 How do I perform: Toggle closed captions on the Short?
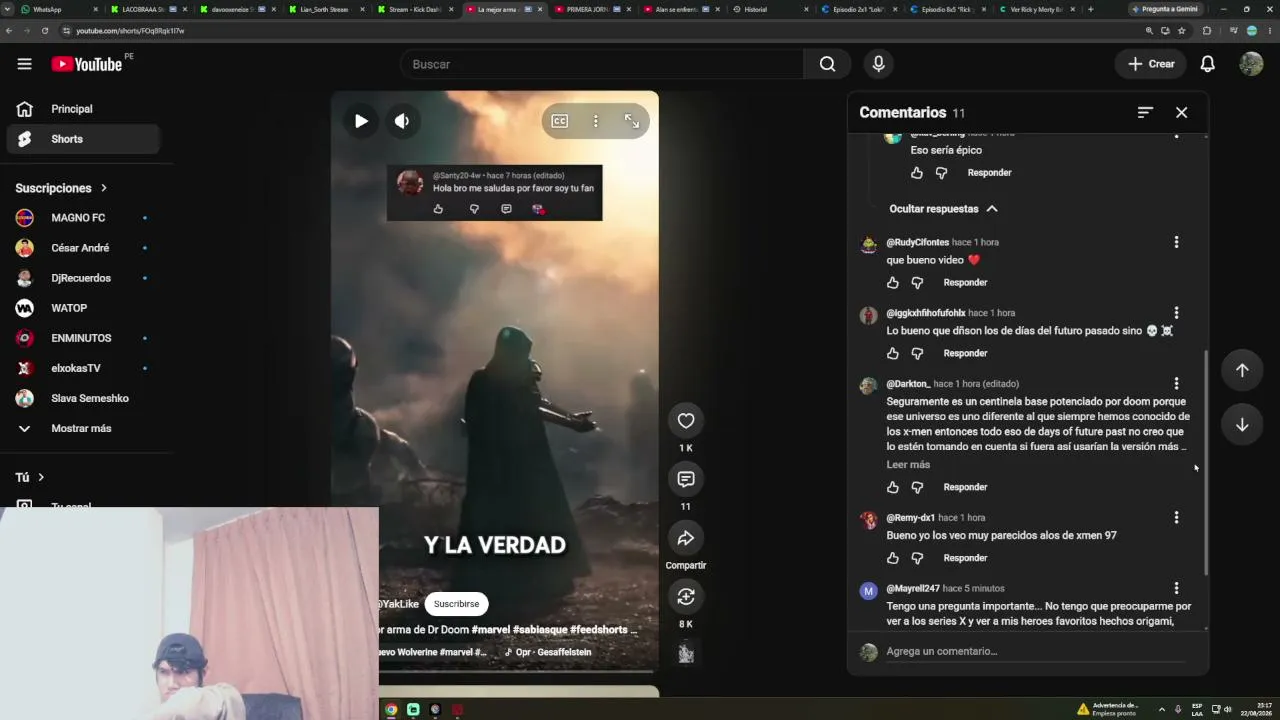[560, 121]
